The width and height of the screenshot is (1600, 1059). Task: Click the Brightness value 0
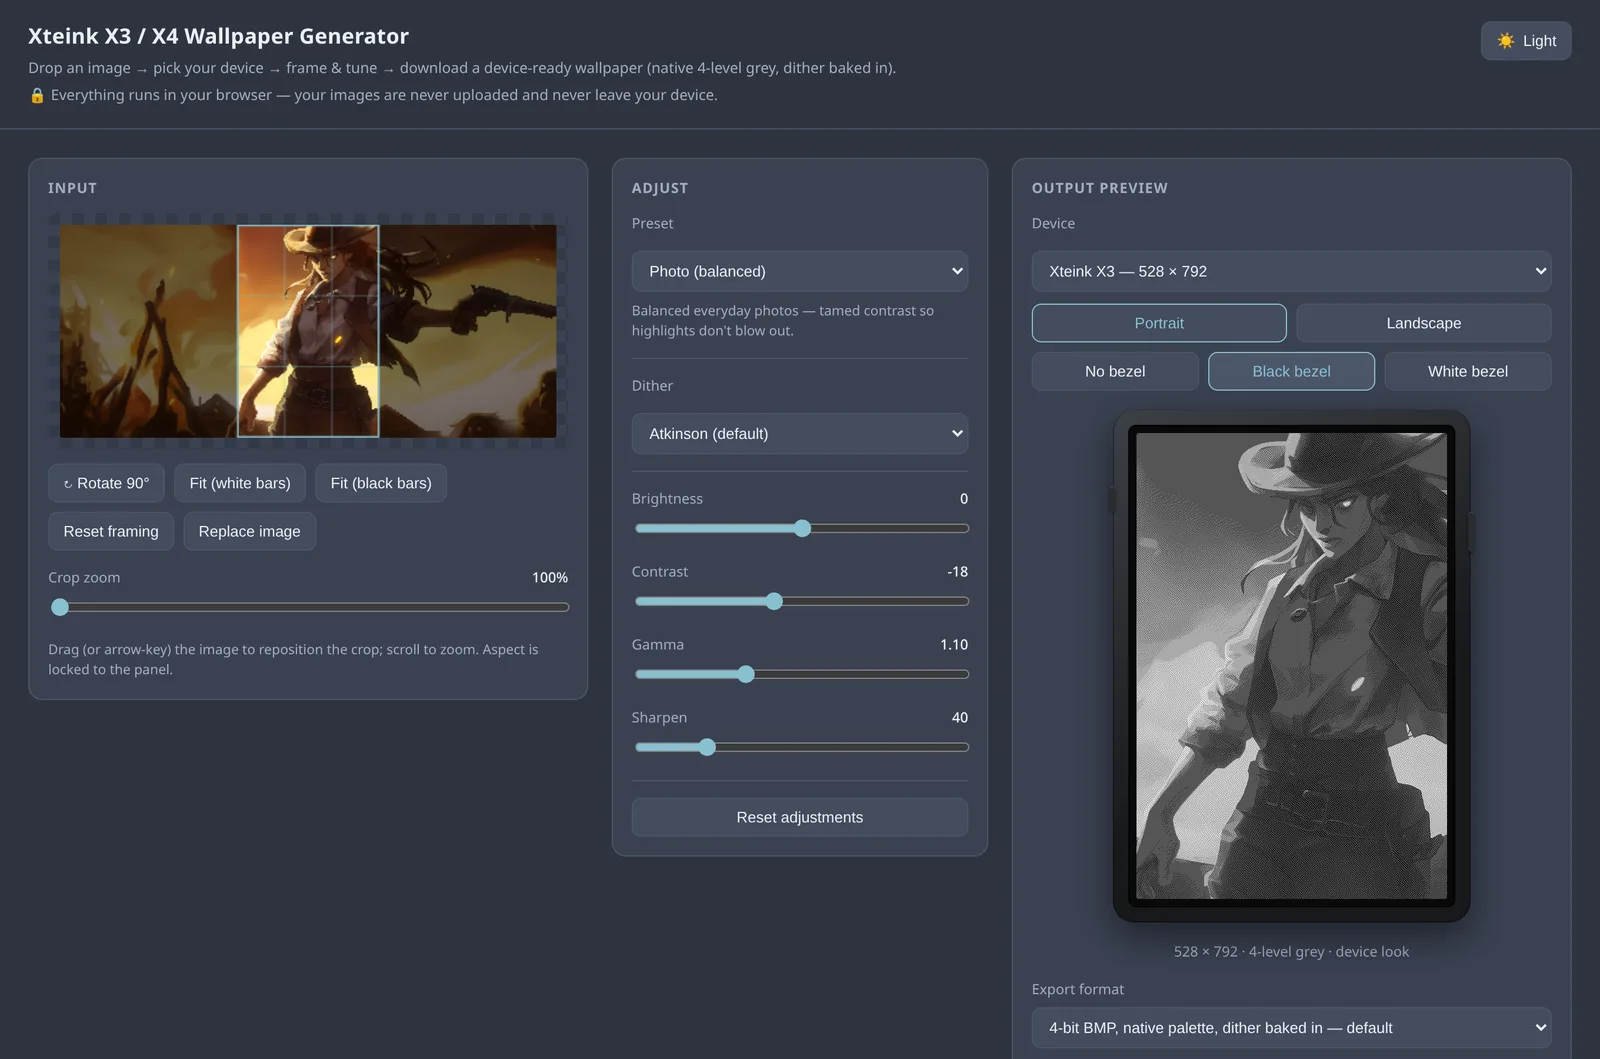click(964, 499)
